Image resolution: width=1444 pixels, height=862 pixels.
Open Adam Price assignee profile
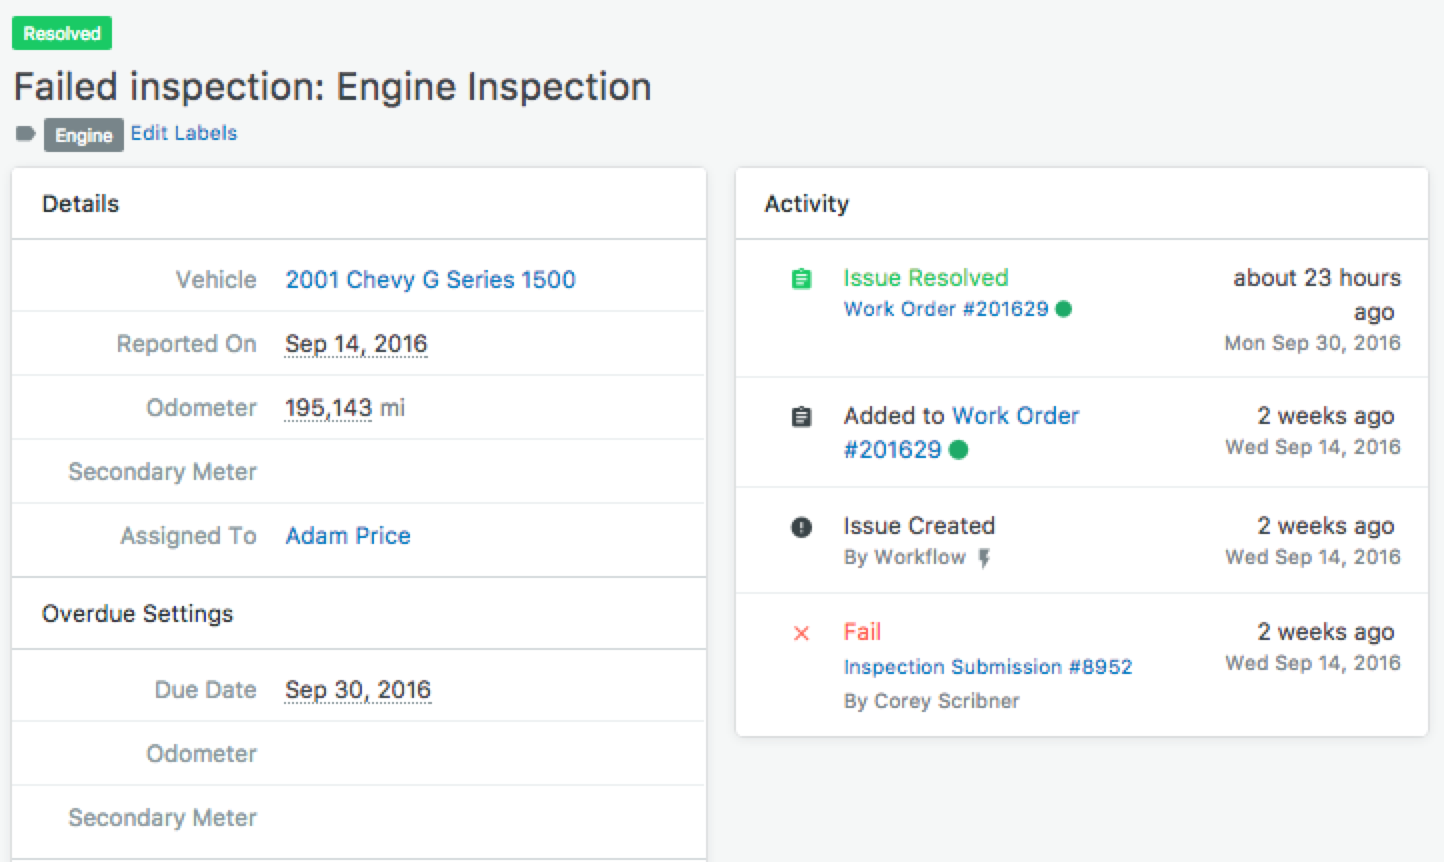pos(348,536)
